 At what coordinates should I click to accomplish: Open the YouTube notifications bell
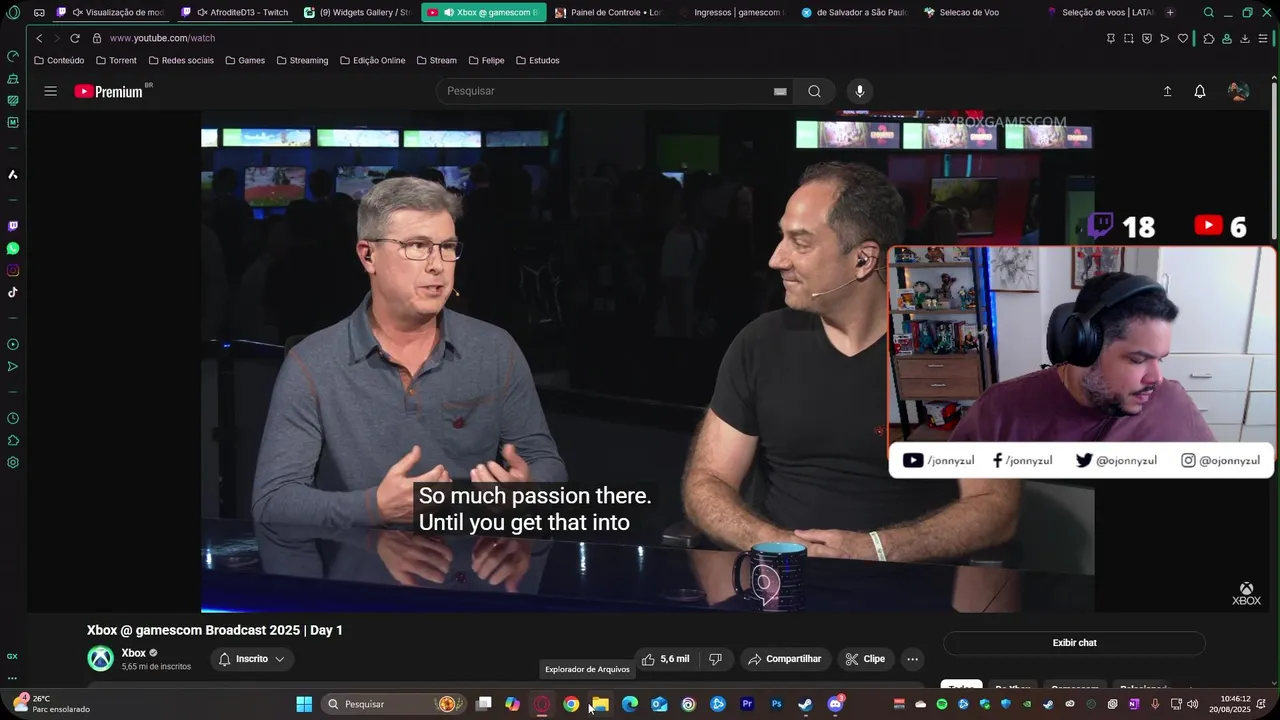[x=1200, y=91]
